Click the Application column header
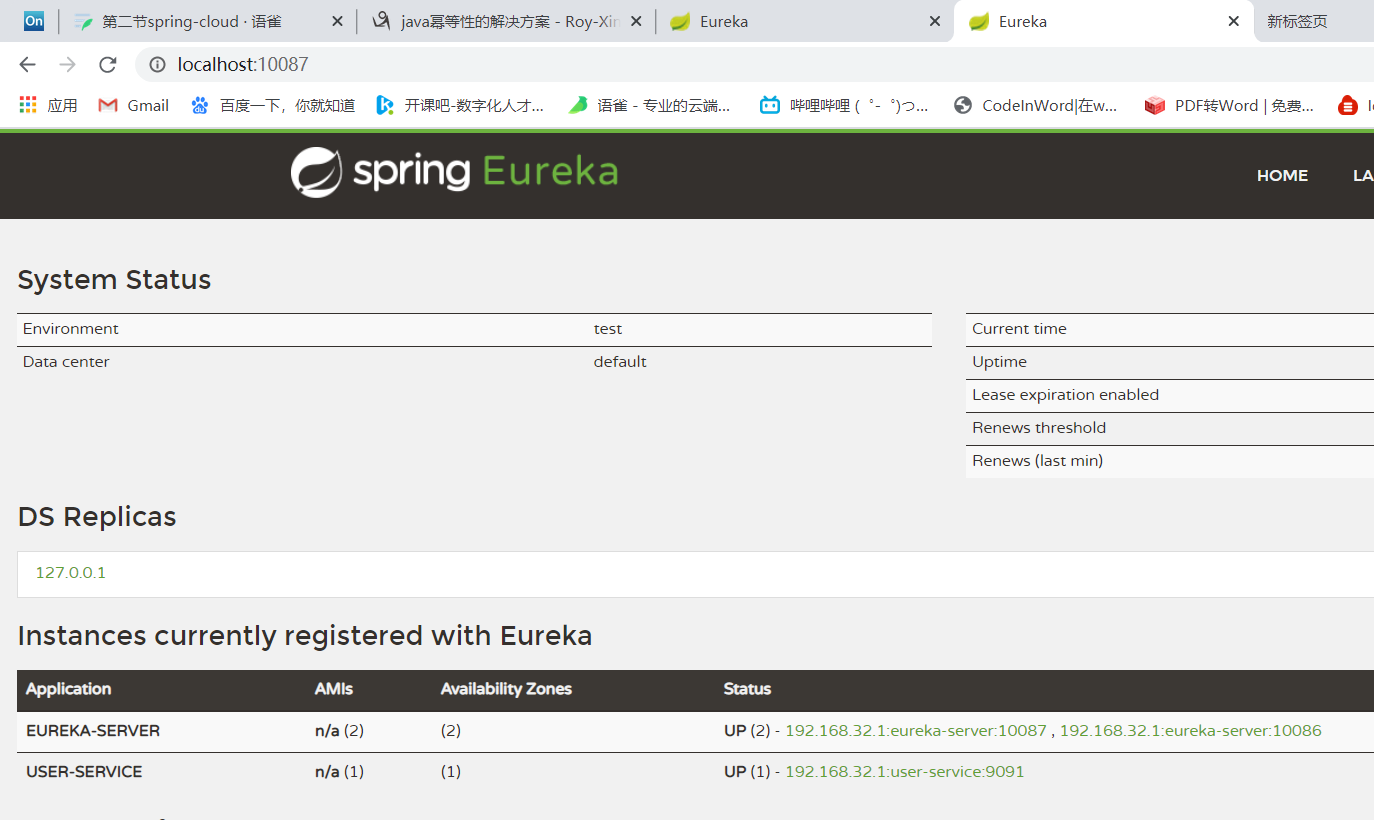Viewport: 1374px width, 820px height. pos(68,689)
